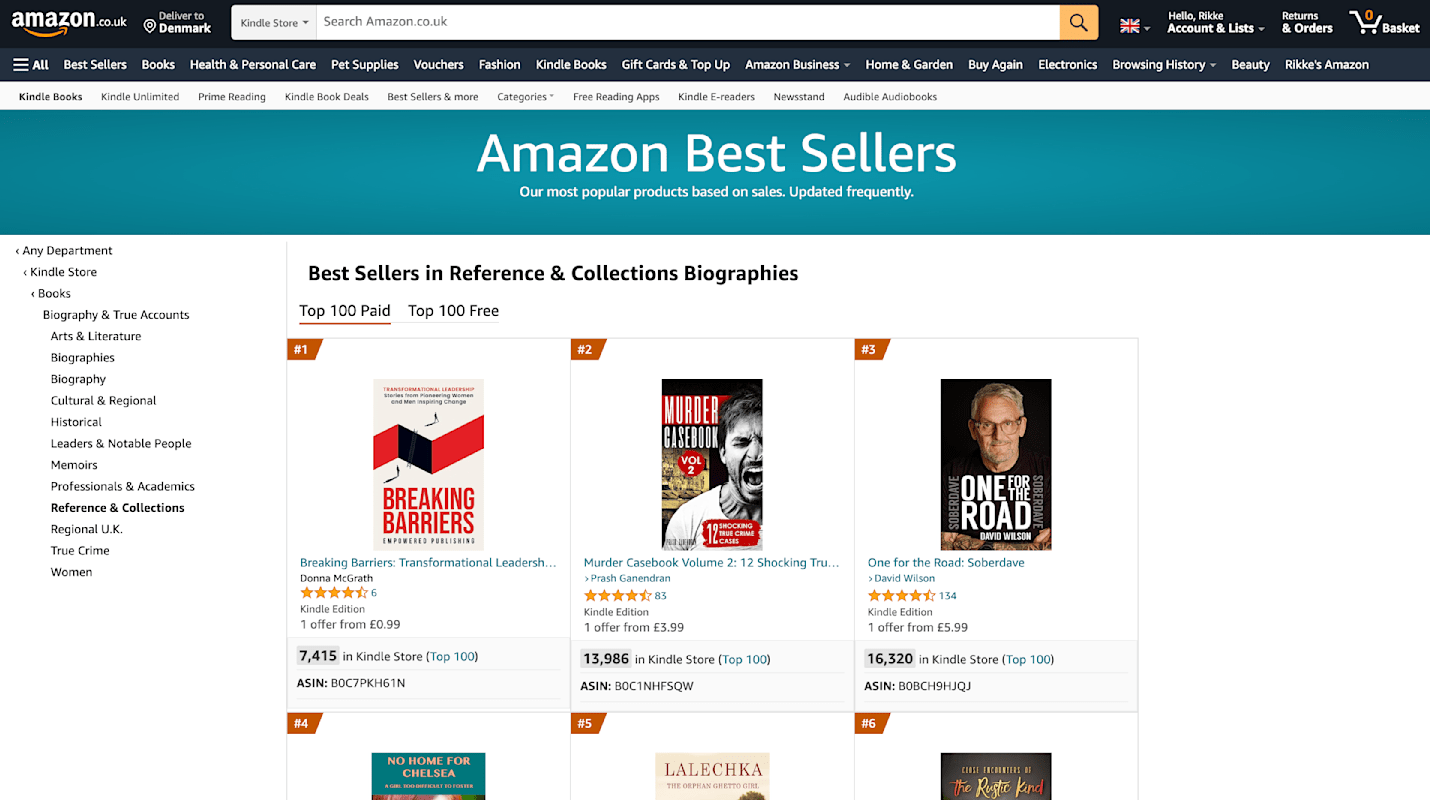
Task: Switch to the Top 100 Free tab
Action: [453, 311]
